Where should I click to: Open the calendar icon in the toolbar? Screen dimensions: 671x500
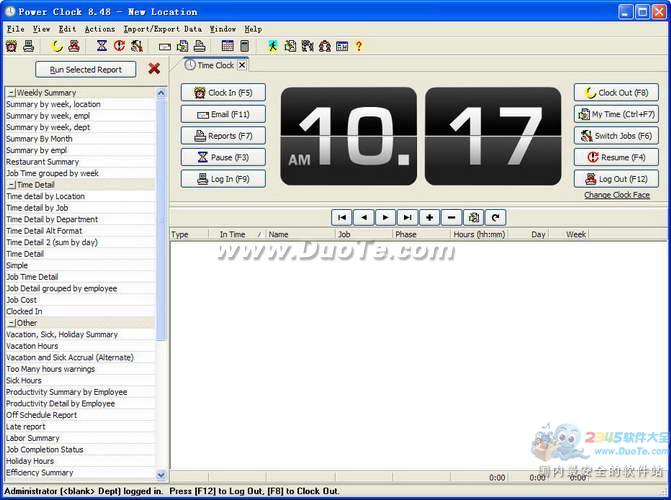(228, 46)
